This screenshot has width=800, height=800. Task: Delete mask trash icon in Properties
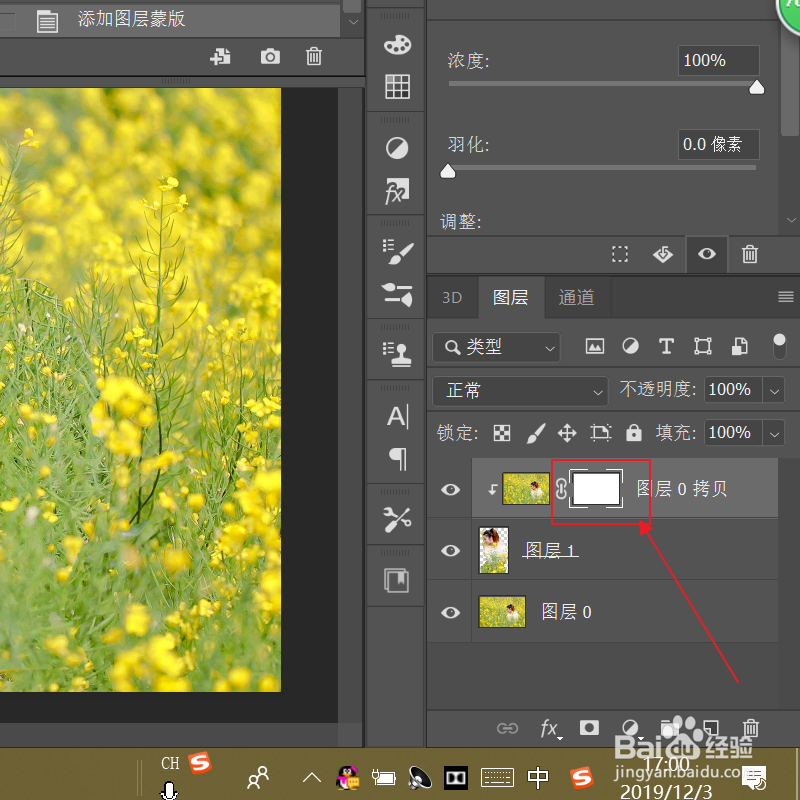coord(749,254)
